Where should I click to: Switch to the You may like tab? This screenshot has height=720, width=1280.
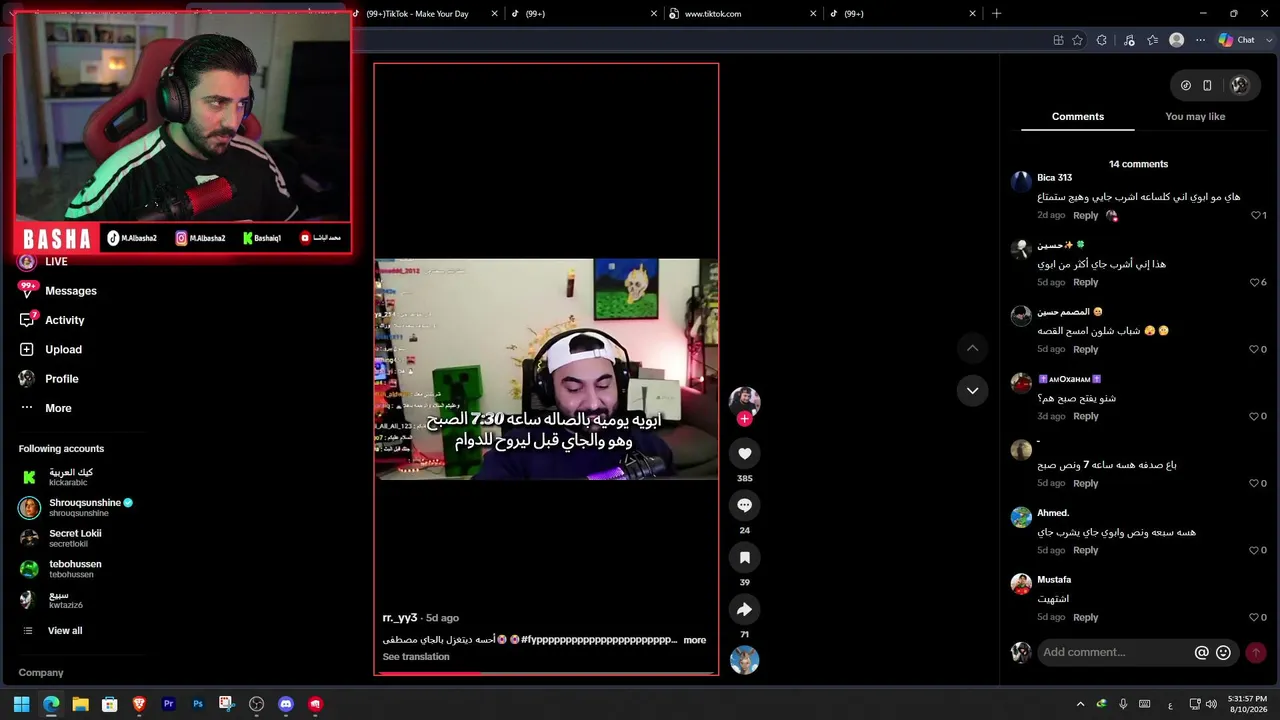pos(1195,117)
